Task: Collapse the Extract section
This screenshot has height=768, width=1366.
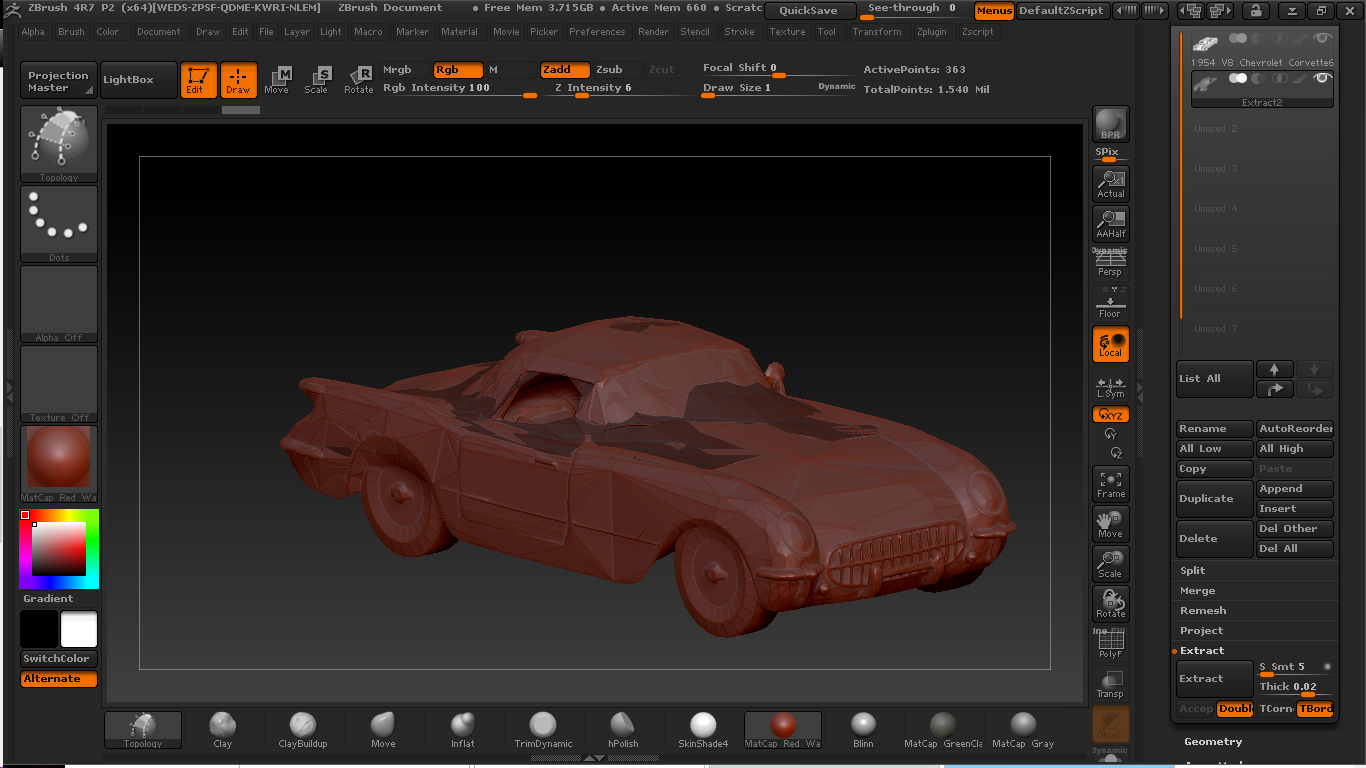Action: point(1202,651)
